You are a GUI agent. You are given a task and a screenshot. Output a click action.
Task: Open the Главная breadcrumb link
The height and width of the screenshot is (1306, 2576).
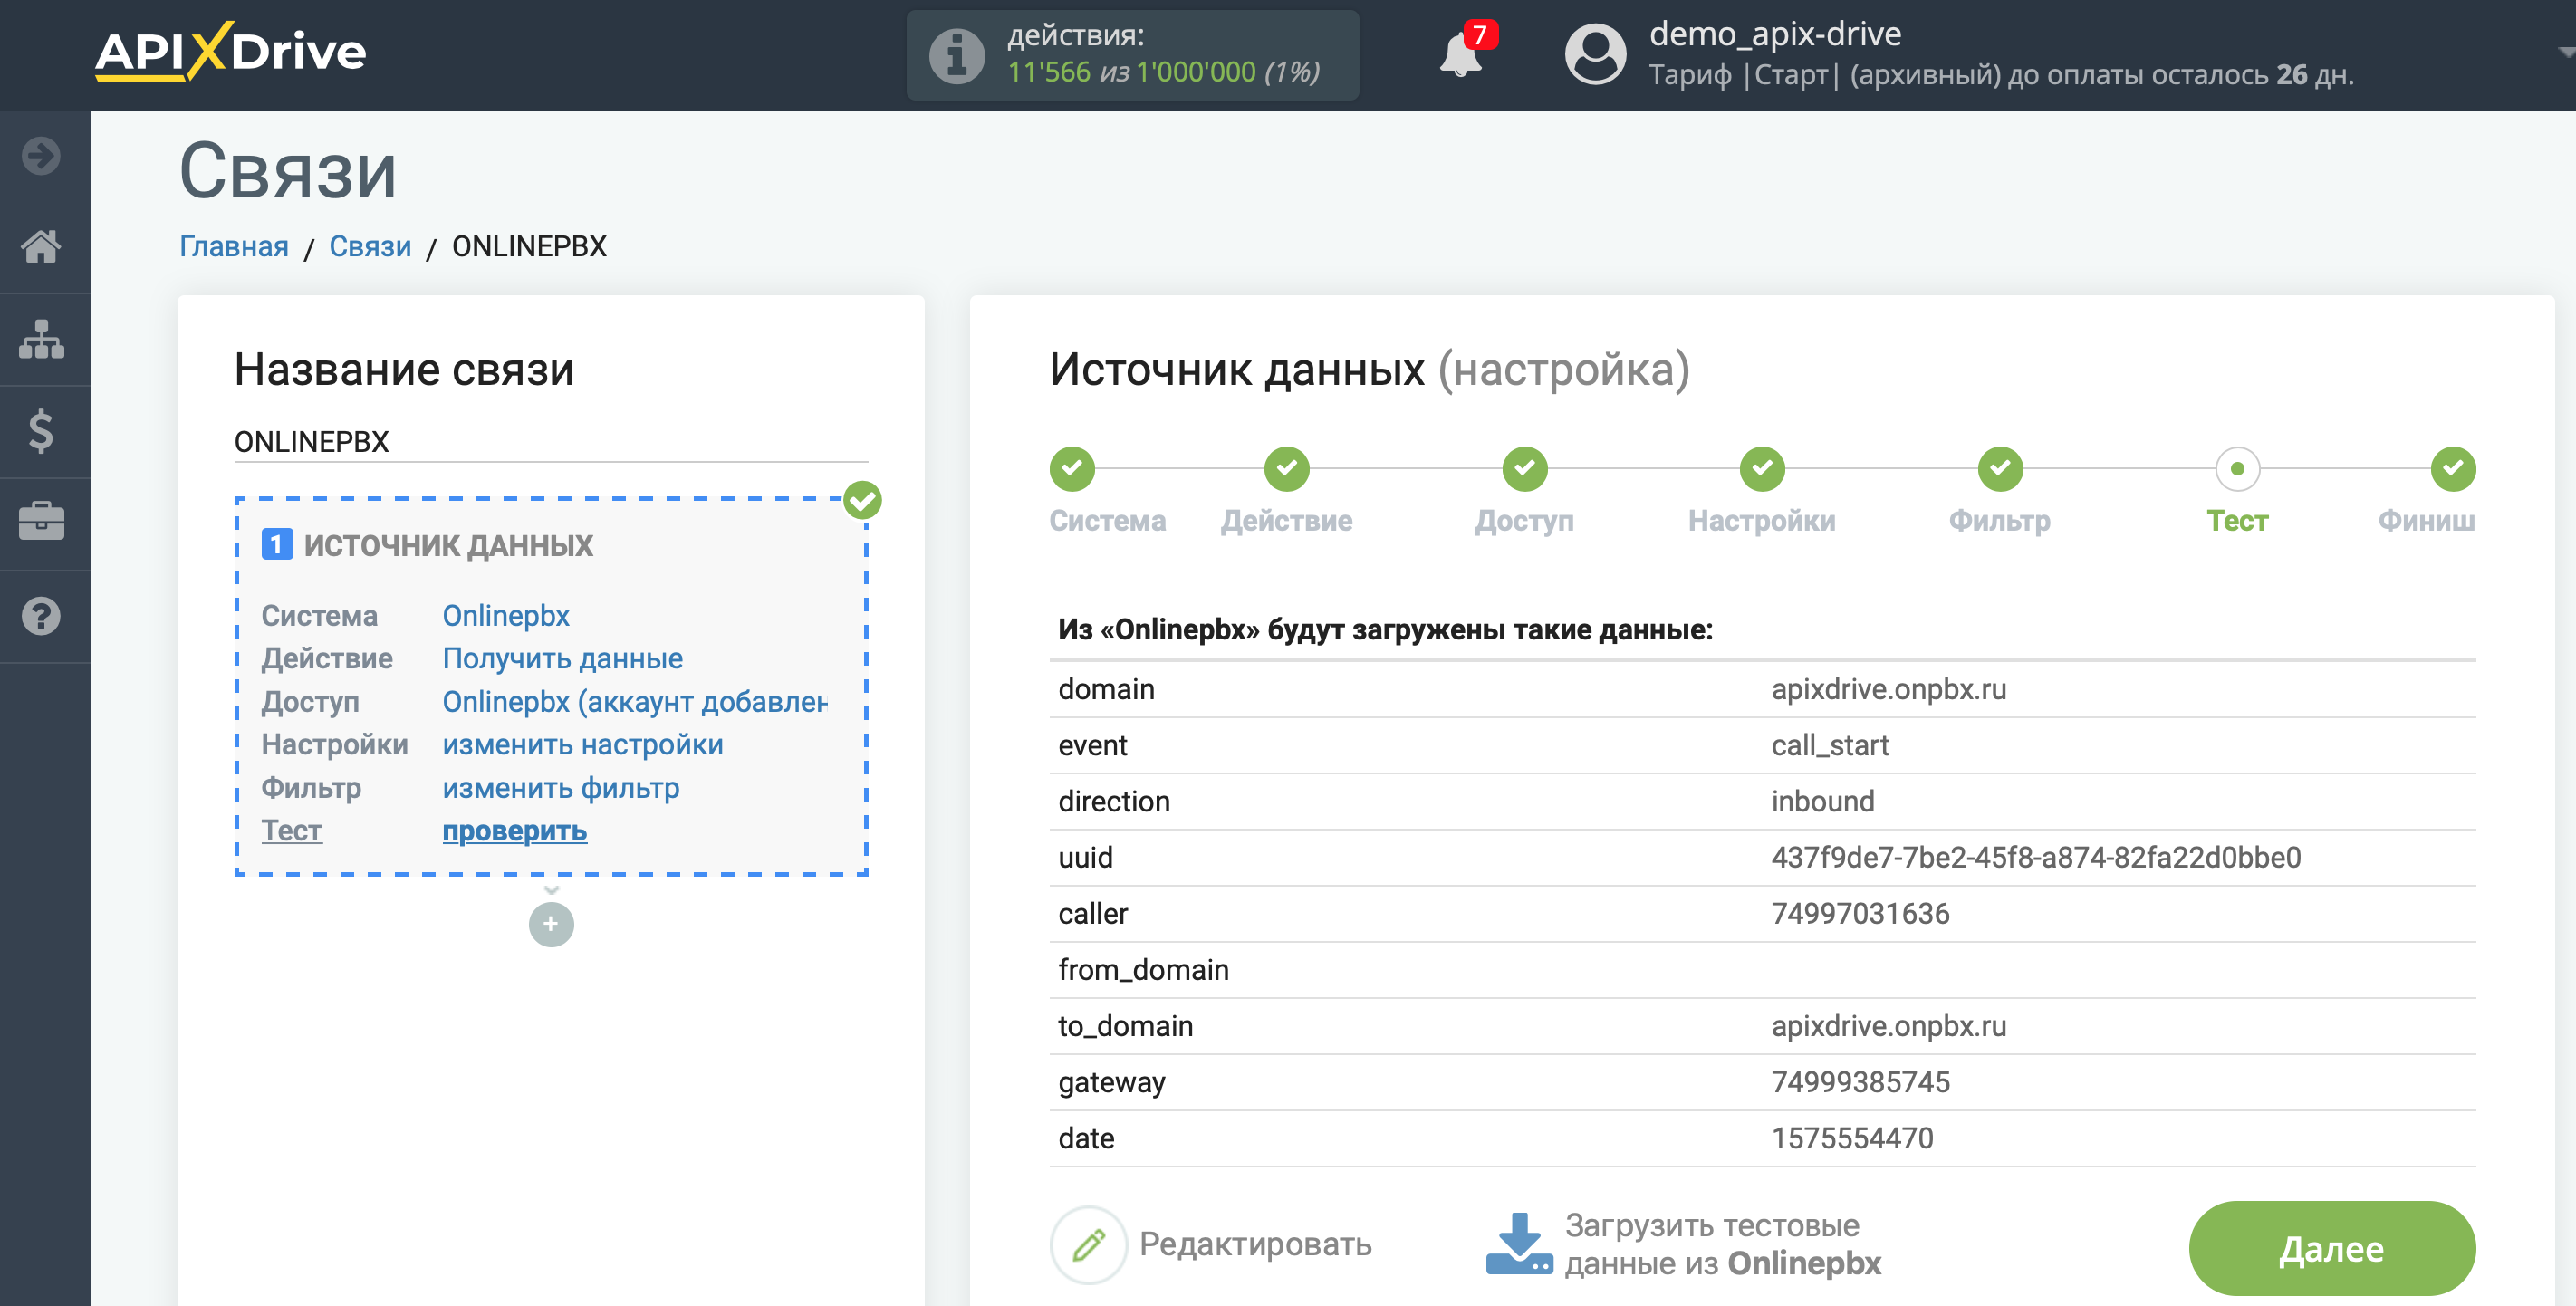click(233, 246)
